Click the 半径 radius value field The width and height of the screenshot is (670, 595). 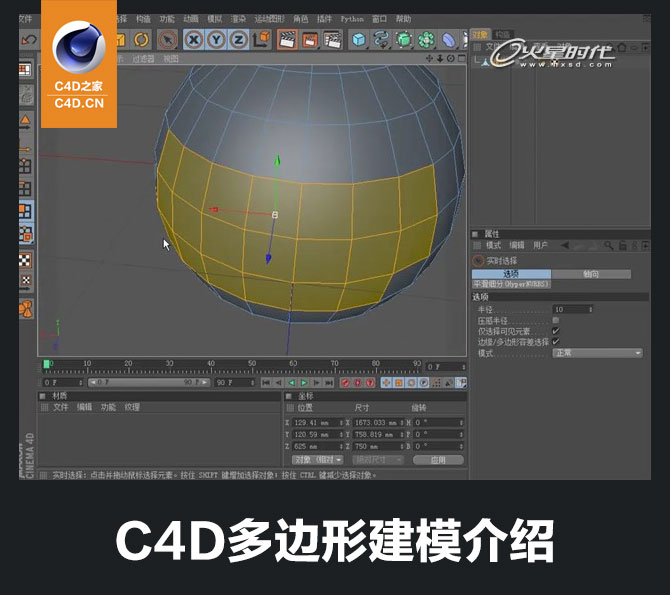(573, 309)
